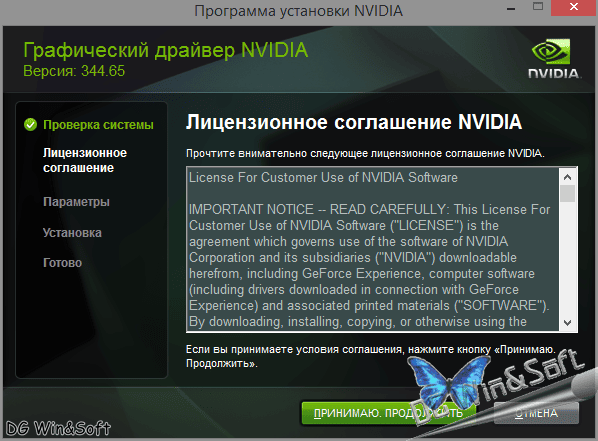598x441 pixels.
Task: Click inside the license agreement text box
Action: pyautogui.click(x=373, y=249)
